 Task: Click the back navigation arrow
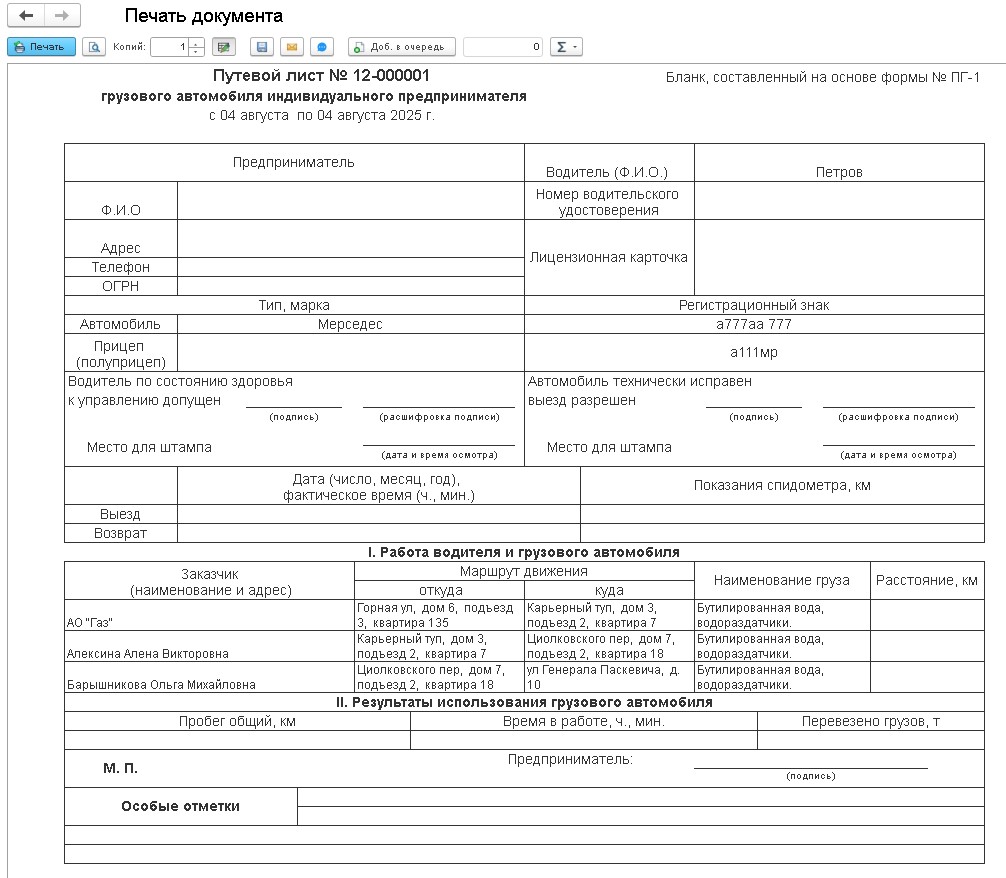tap(26, 16)
